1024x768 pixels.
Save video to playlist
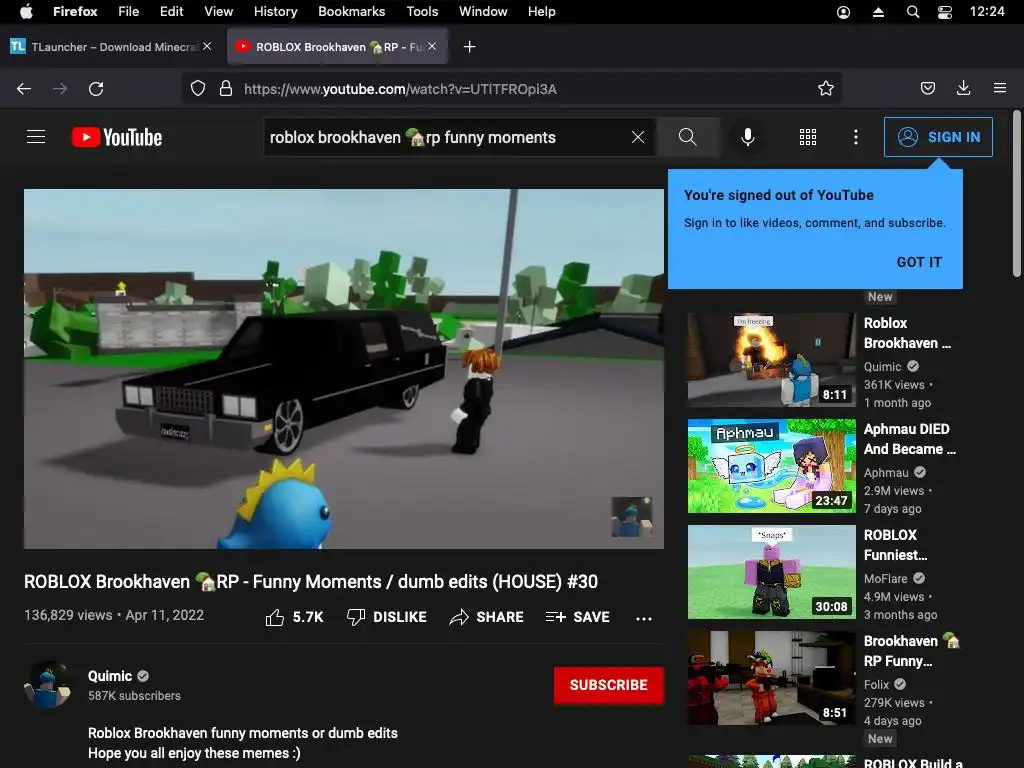coord(577,617)
